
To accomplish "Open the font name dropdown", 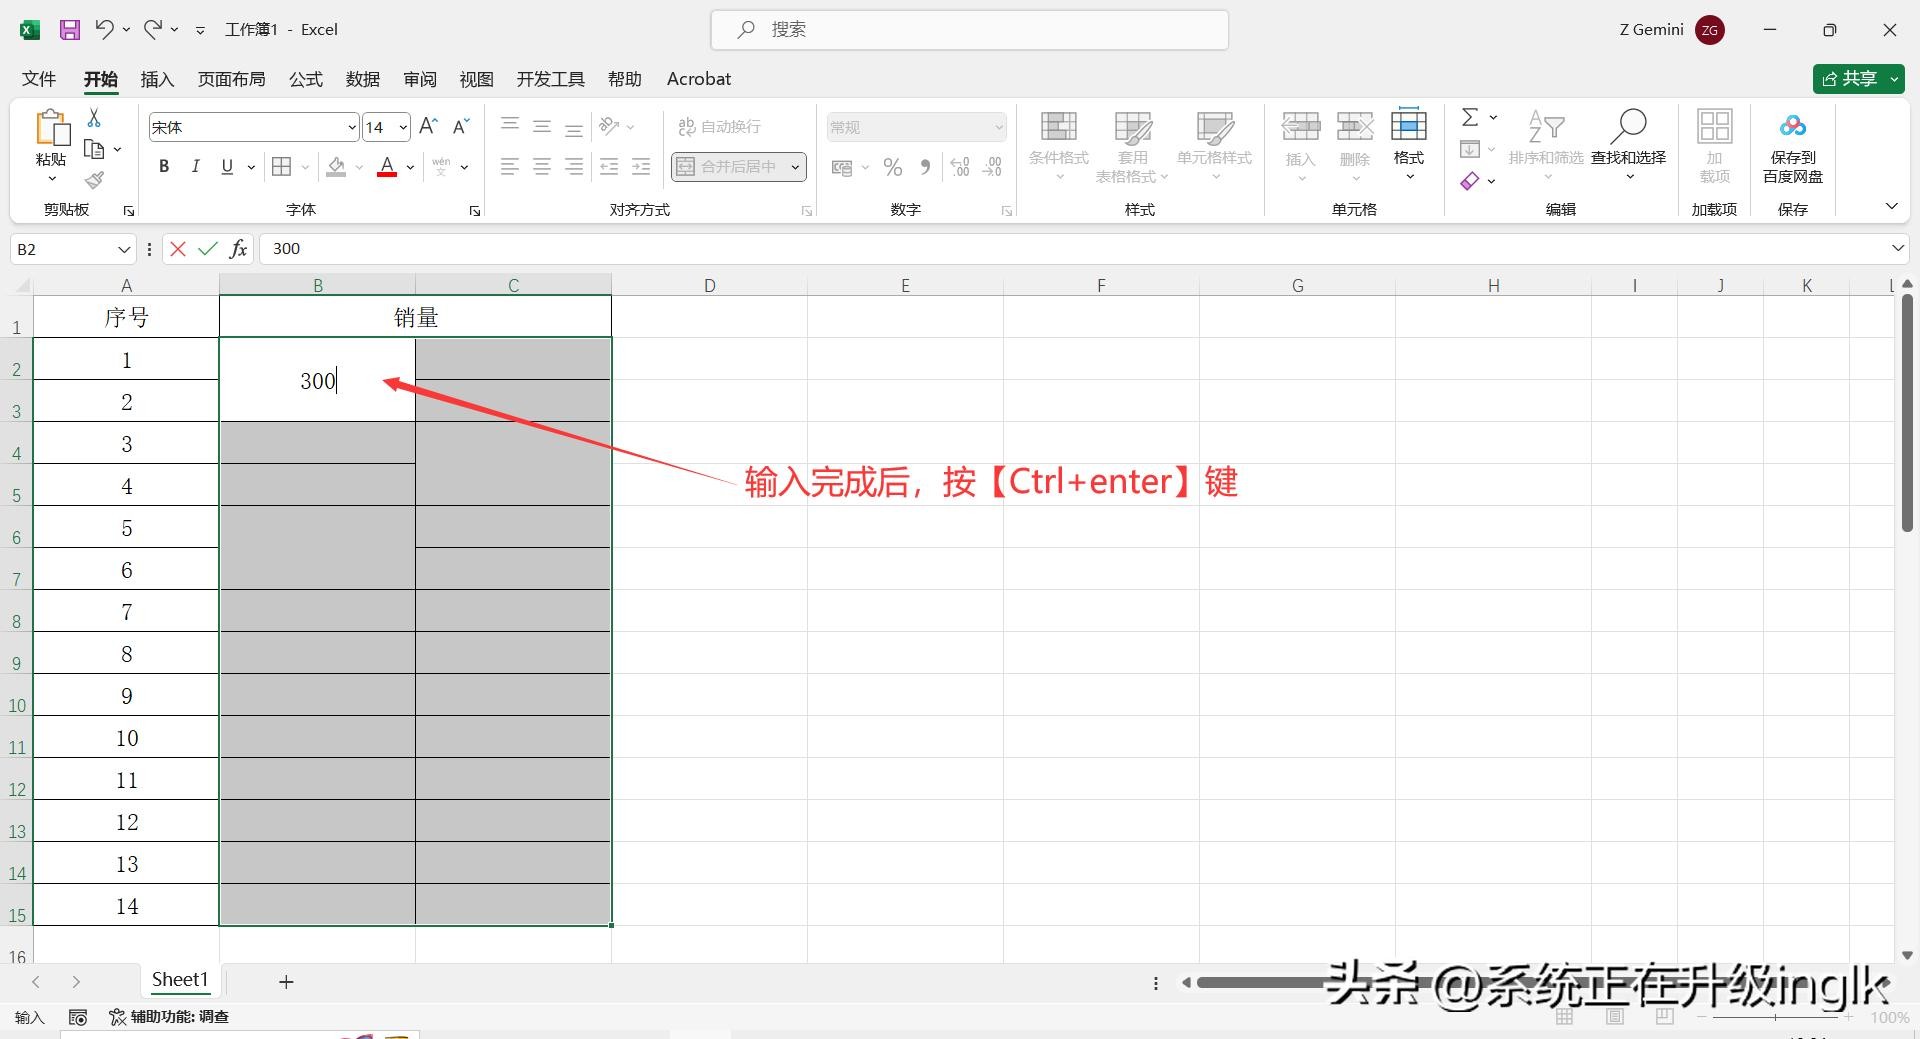I will [352, 128].
